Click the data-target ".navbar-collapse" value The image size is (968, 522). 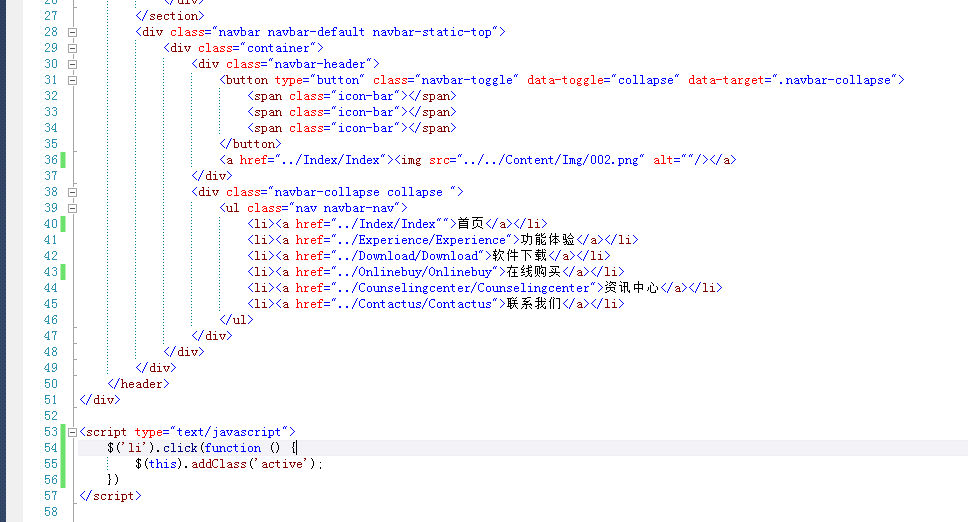835,80
